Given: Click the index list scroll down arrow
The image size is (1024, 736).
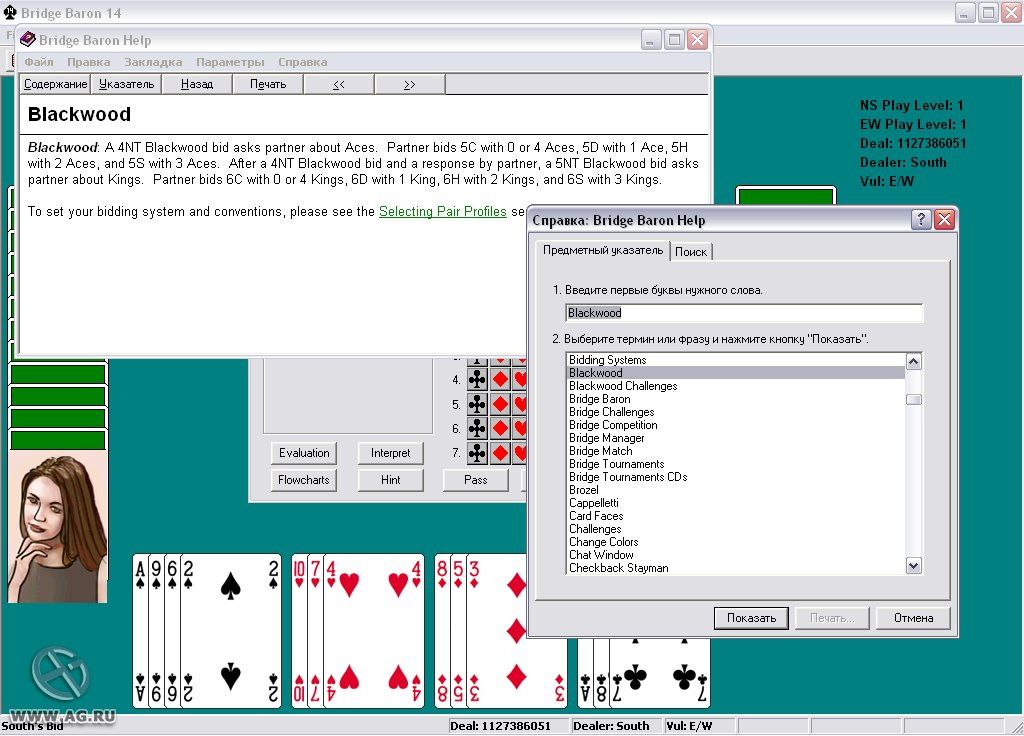Looking at the screenshot, I should [x=914, y=566].
